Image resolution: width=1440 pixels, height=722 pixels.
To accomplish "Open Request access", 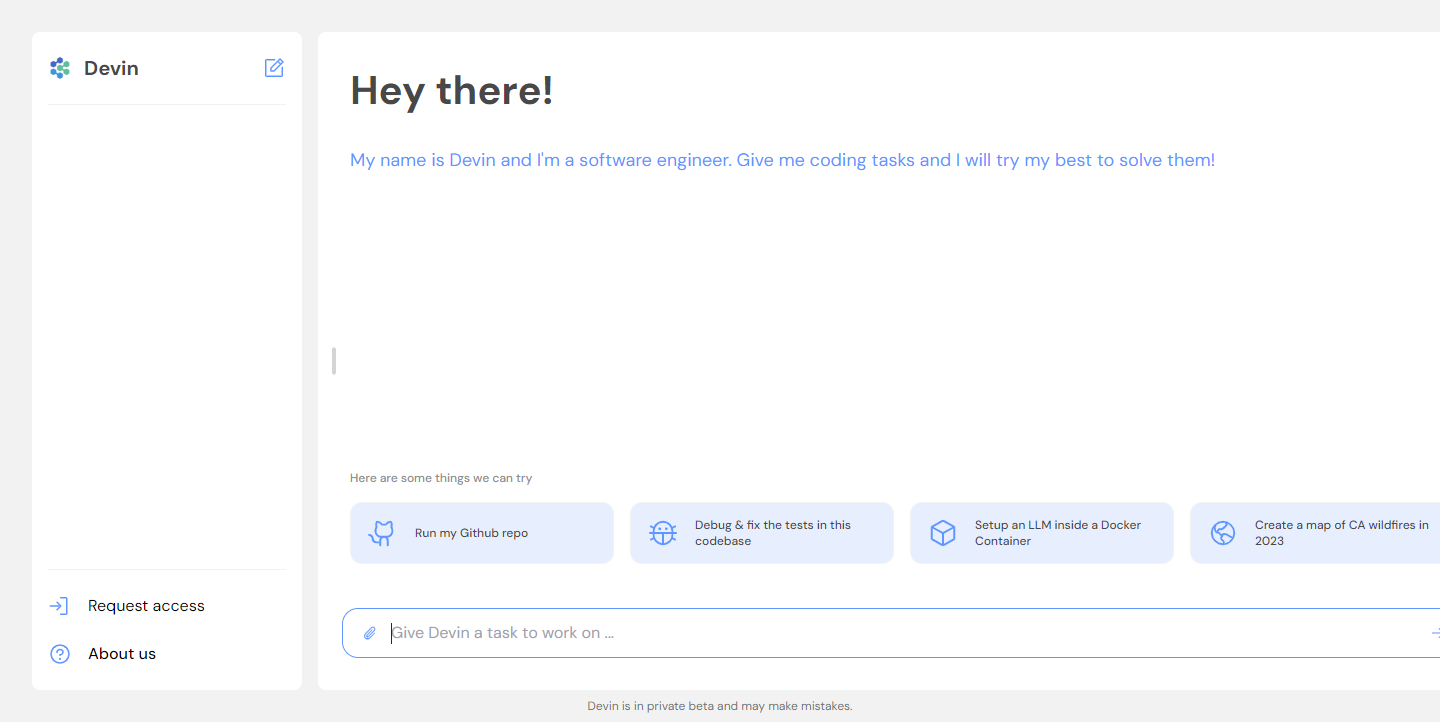I will point(146,606).
